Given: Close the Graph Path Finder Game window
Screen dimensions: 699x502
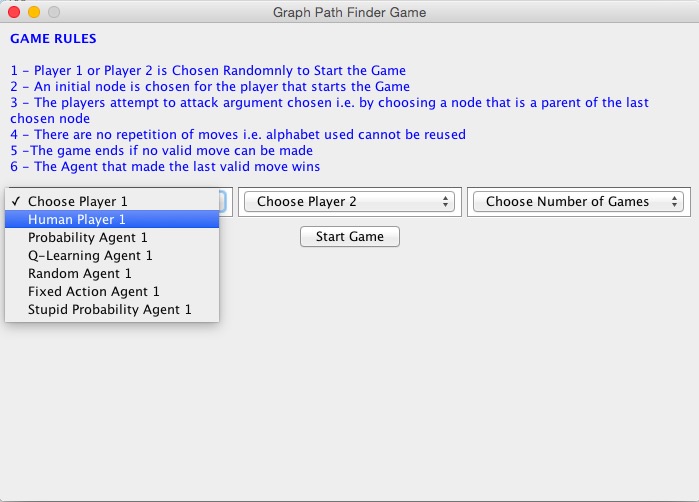Looking at the screenshot, I should click(13, 13).
